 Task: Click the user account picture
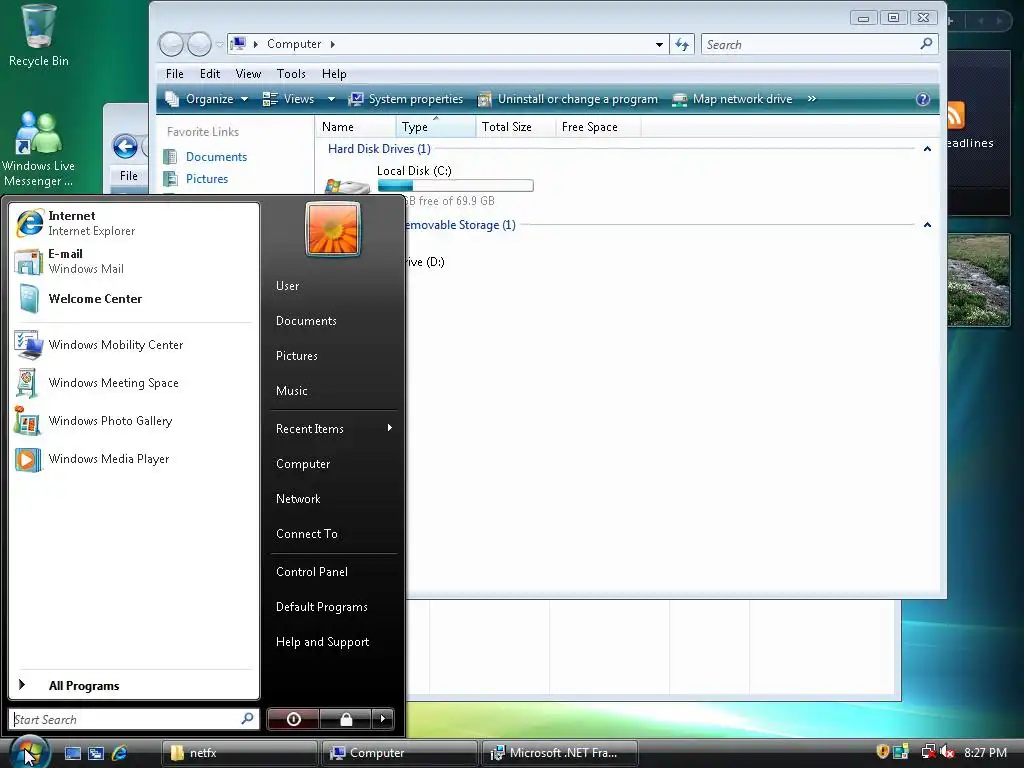333,229
